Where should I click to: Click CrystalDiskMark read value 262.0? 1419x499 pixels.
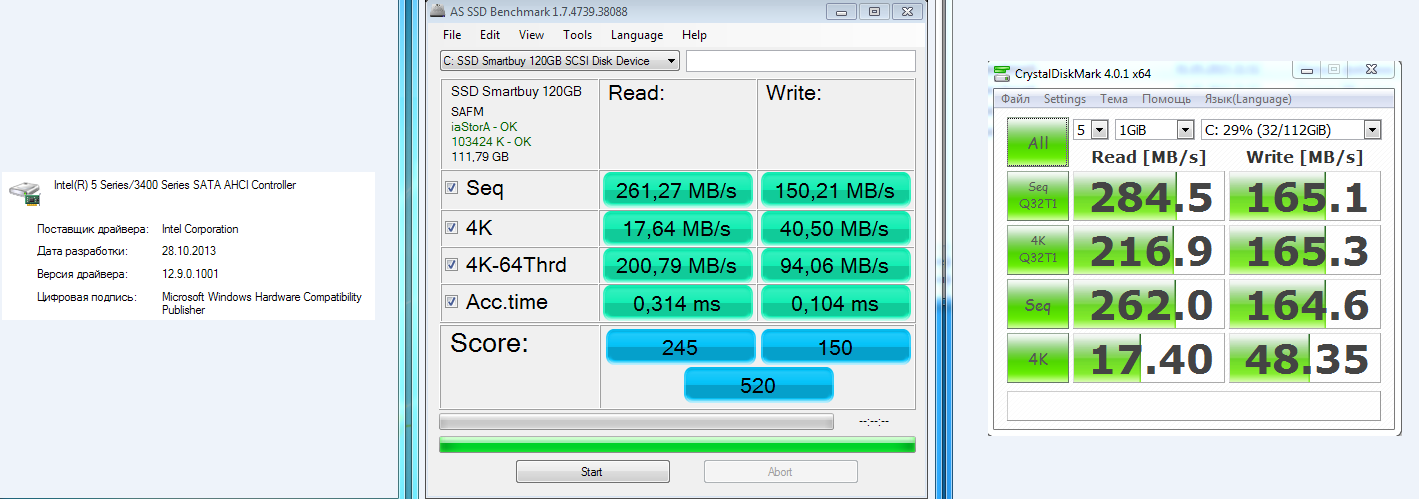point(1148,305)
